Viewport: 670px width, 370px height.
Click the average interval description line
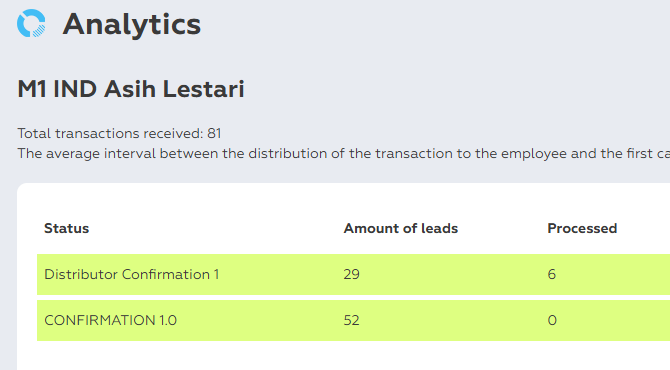click(x=344, y=153)
